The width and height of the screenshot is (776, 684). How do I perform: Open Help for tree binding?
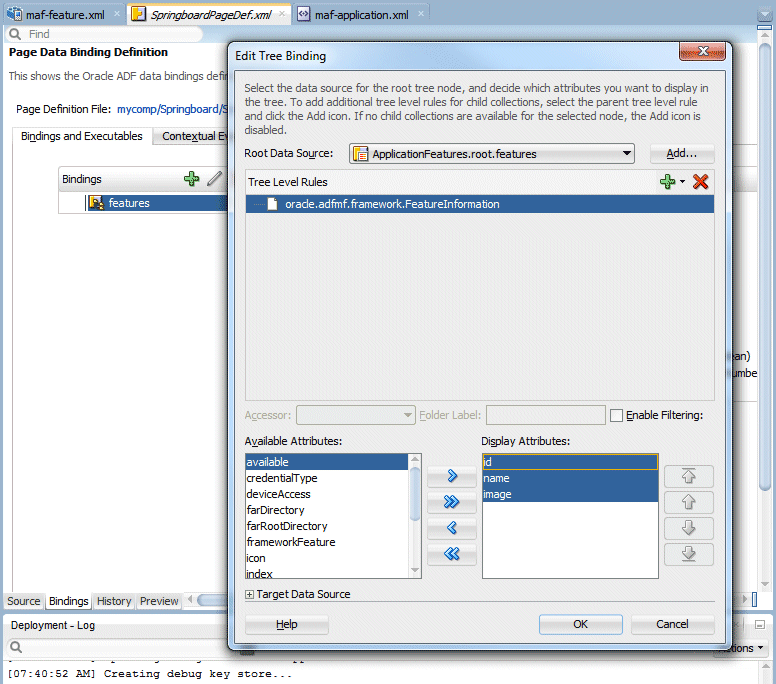287,624
